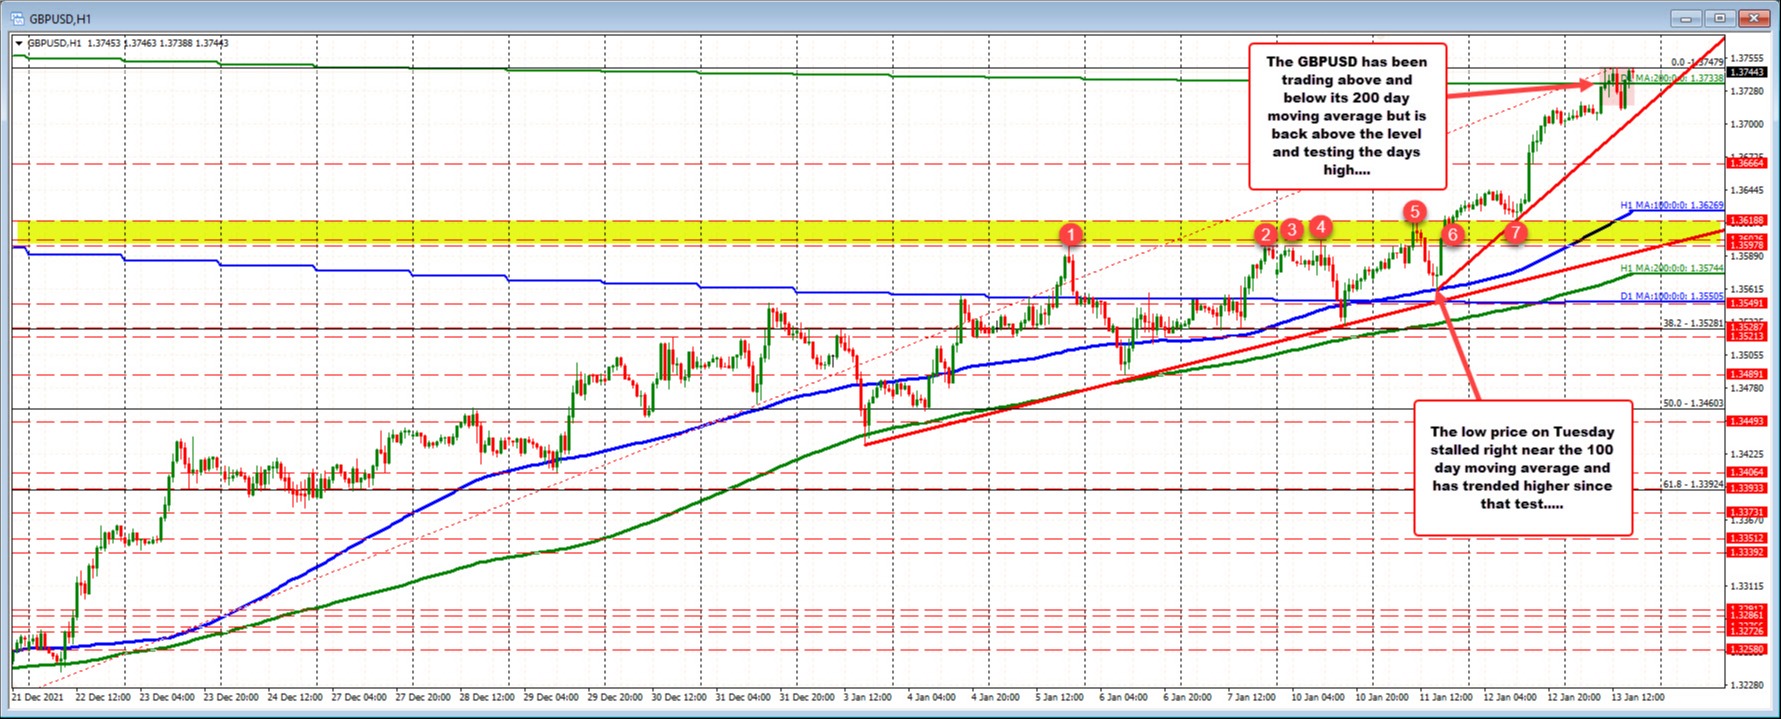
Task: Click the red price label 1.36188
Action: tap(1747, 221)
